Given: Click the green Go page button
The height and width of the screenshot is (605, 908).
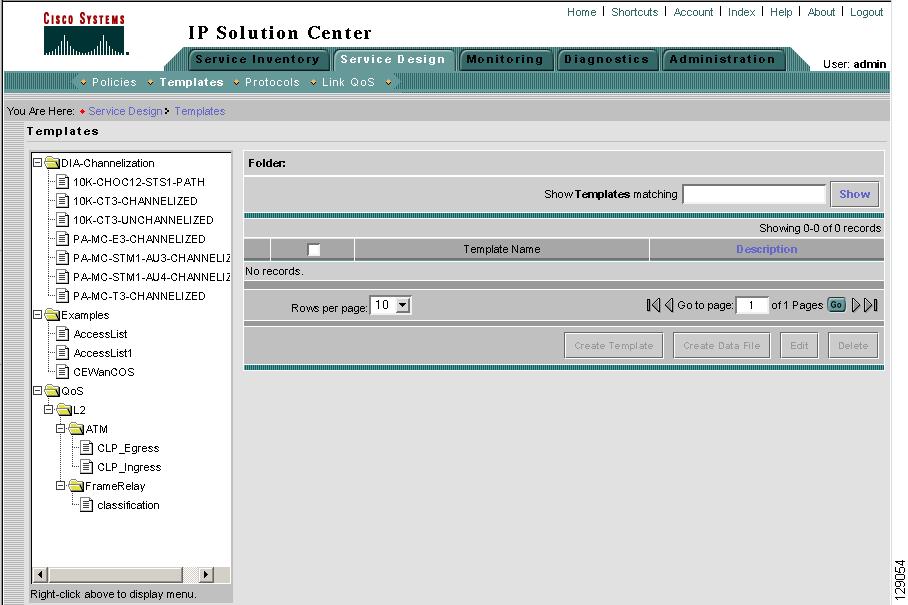Looking at the screenshot, I should click(836, 305).
